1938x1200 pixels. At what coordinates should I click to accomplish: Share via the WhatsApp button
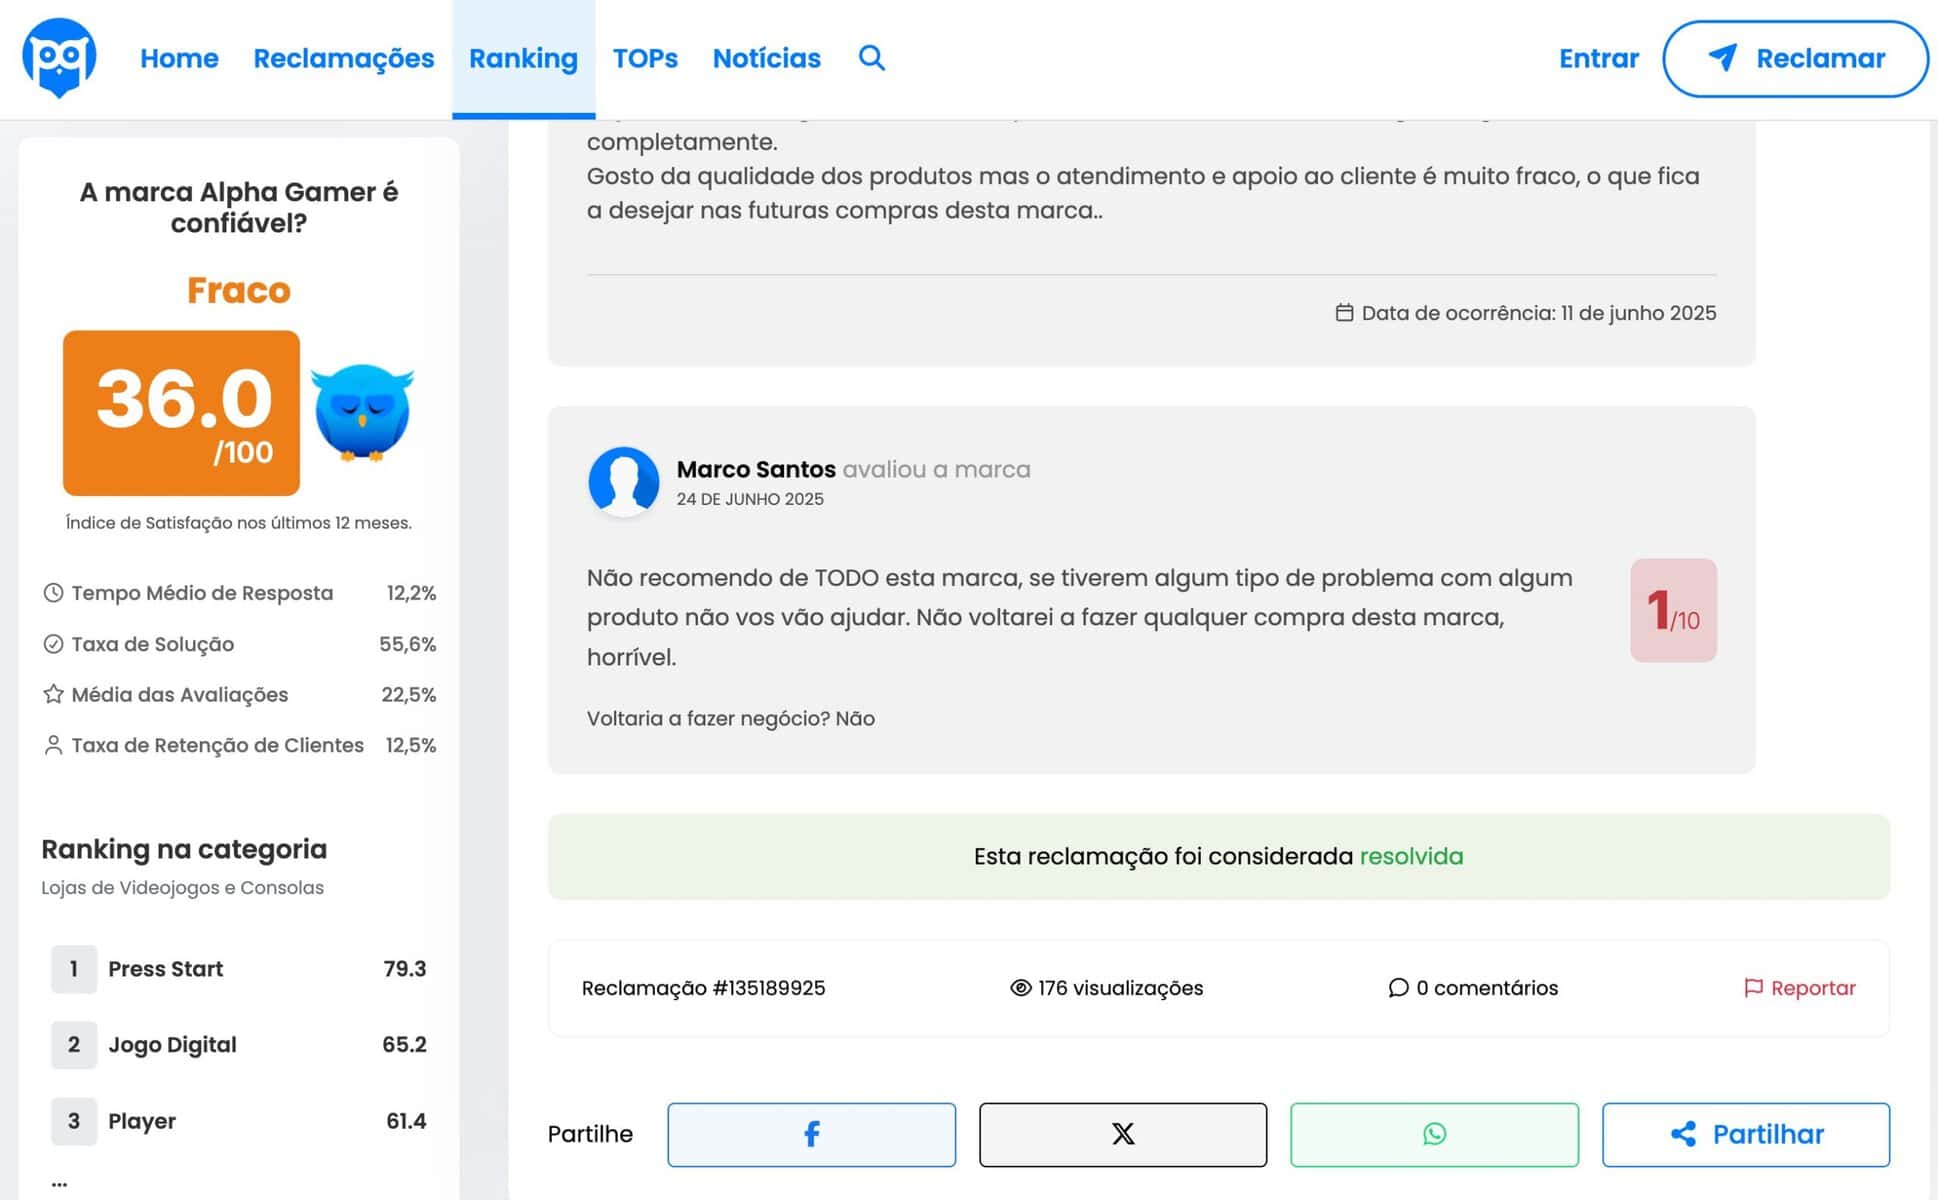click(1433, 1134)
